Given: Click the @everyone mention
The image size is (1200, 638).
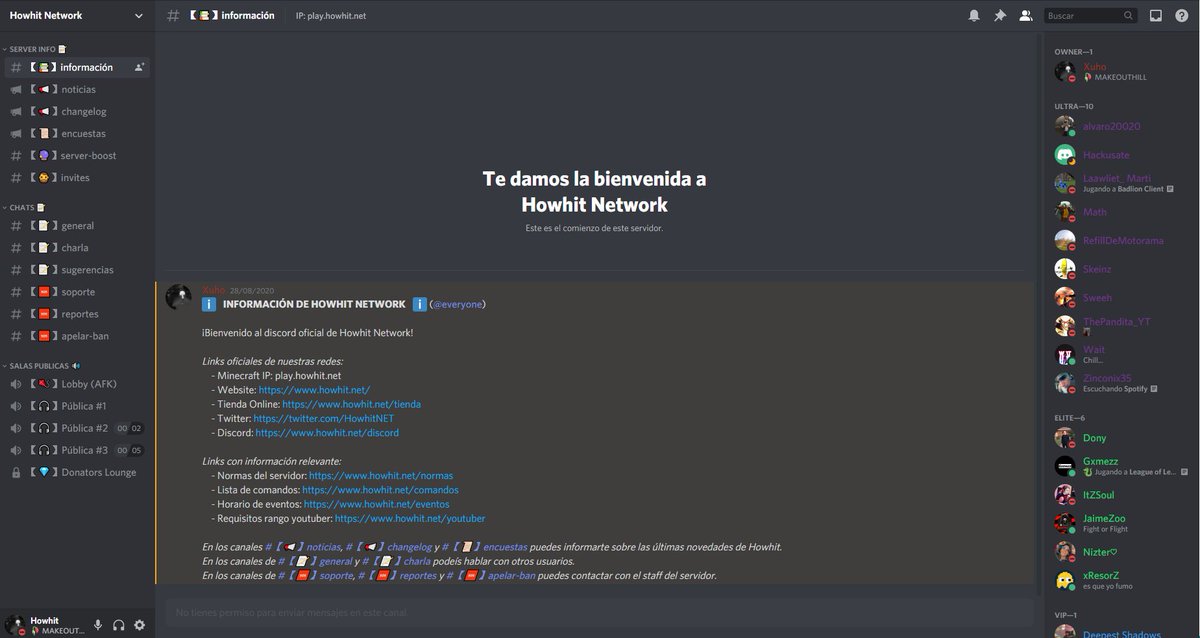Looking at the screenshot, I should pos(459,303).
